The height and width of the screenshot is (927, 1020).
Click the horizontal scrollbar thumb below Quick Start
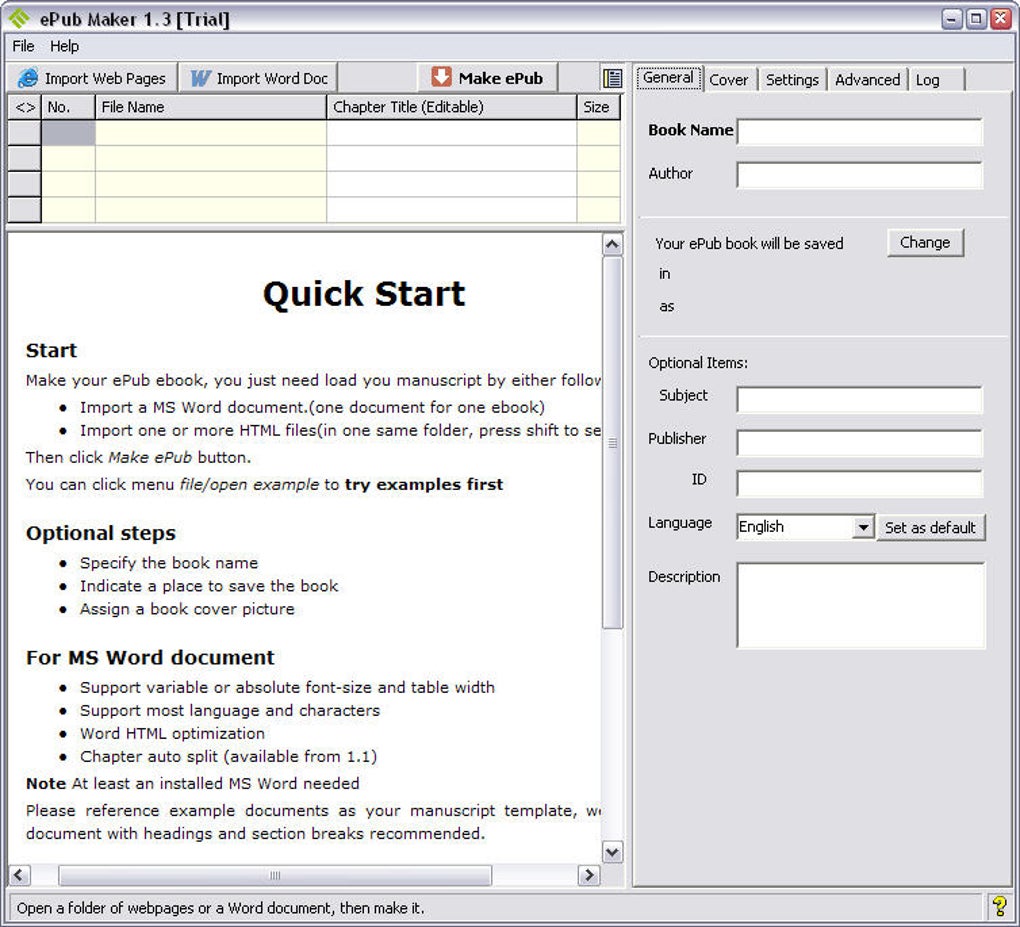pyautogui.click(x=275, y=875)
